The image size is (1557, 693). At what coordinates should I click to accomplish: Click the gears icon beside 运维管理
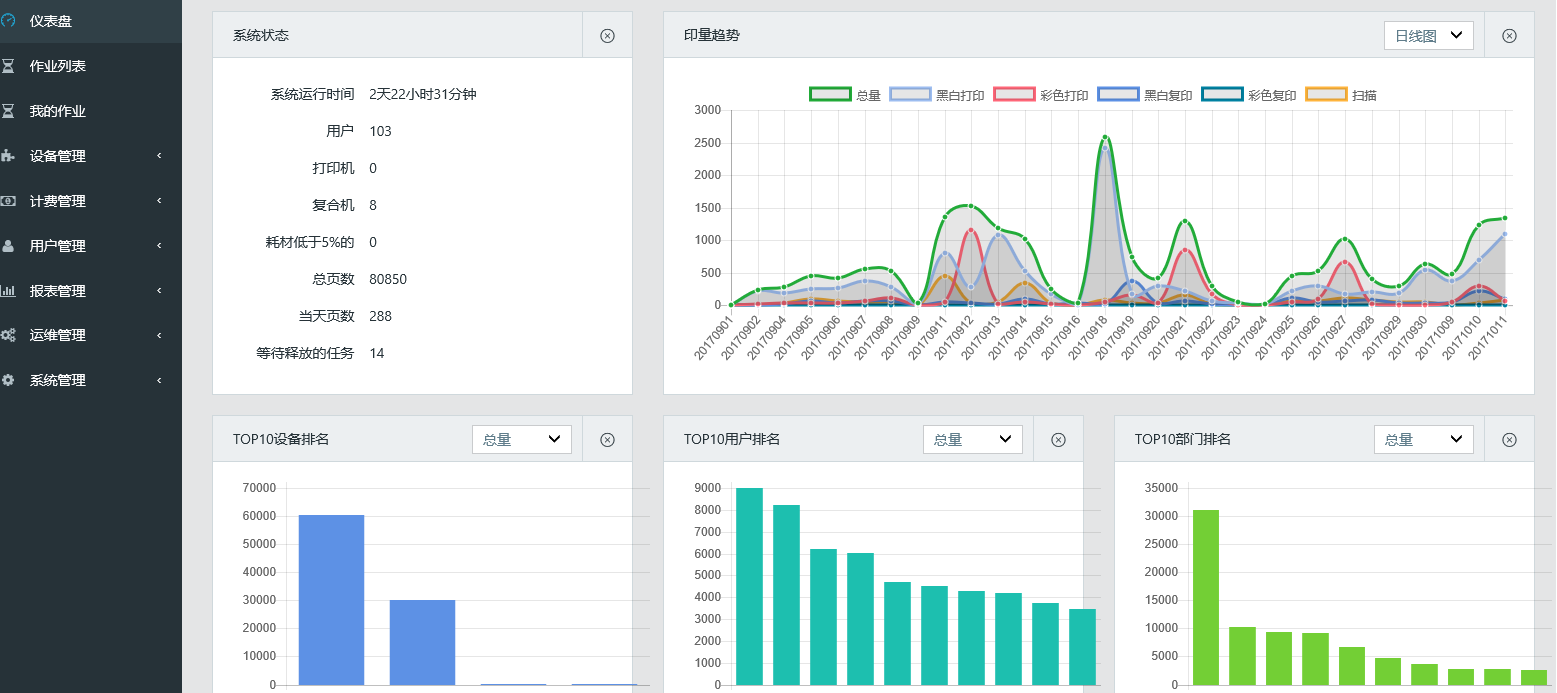tap(8, 336)
